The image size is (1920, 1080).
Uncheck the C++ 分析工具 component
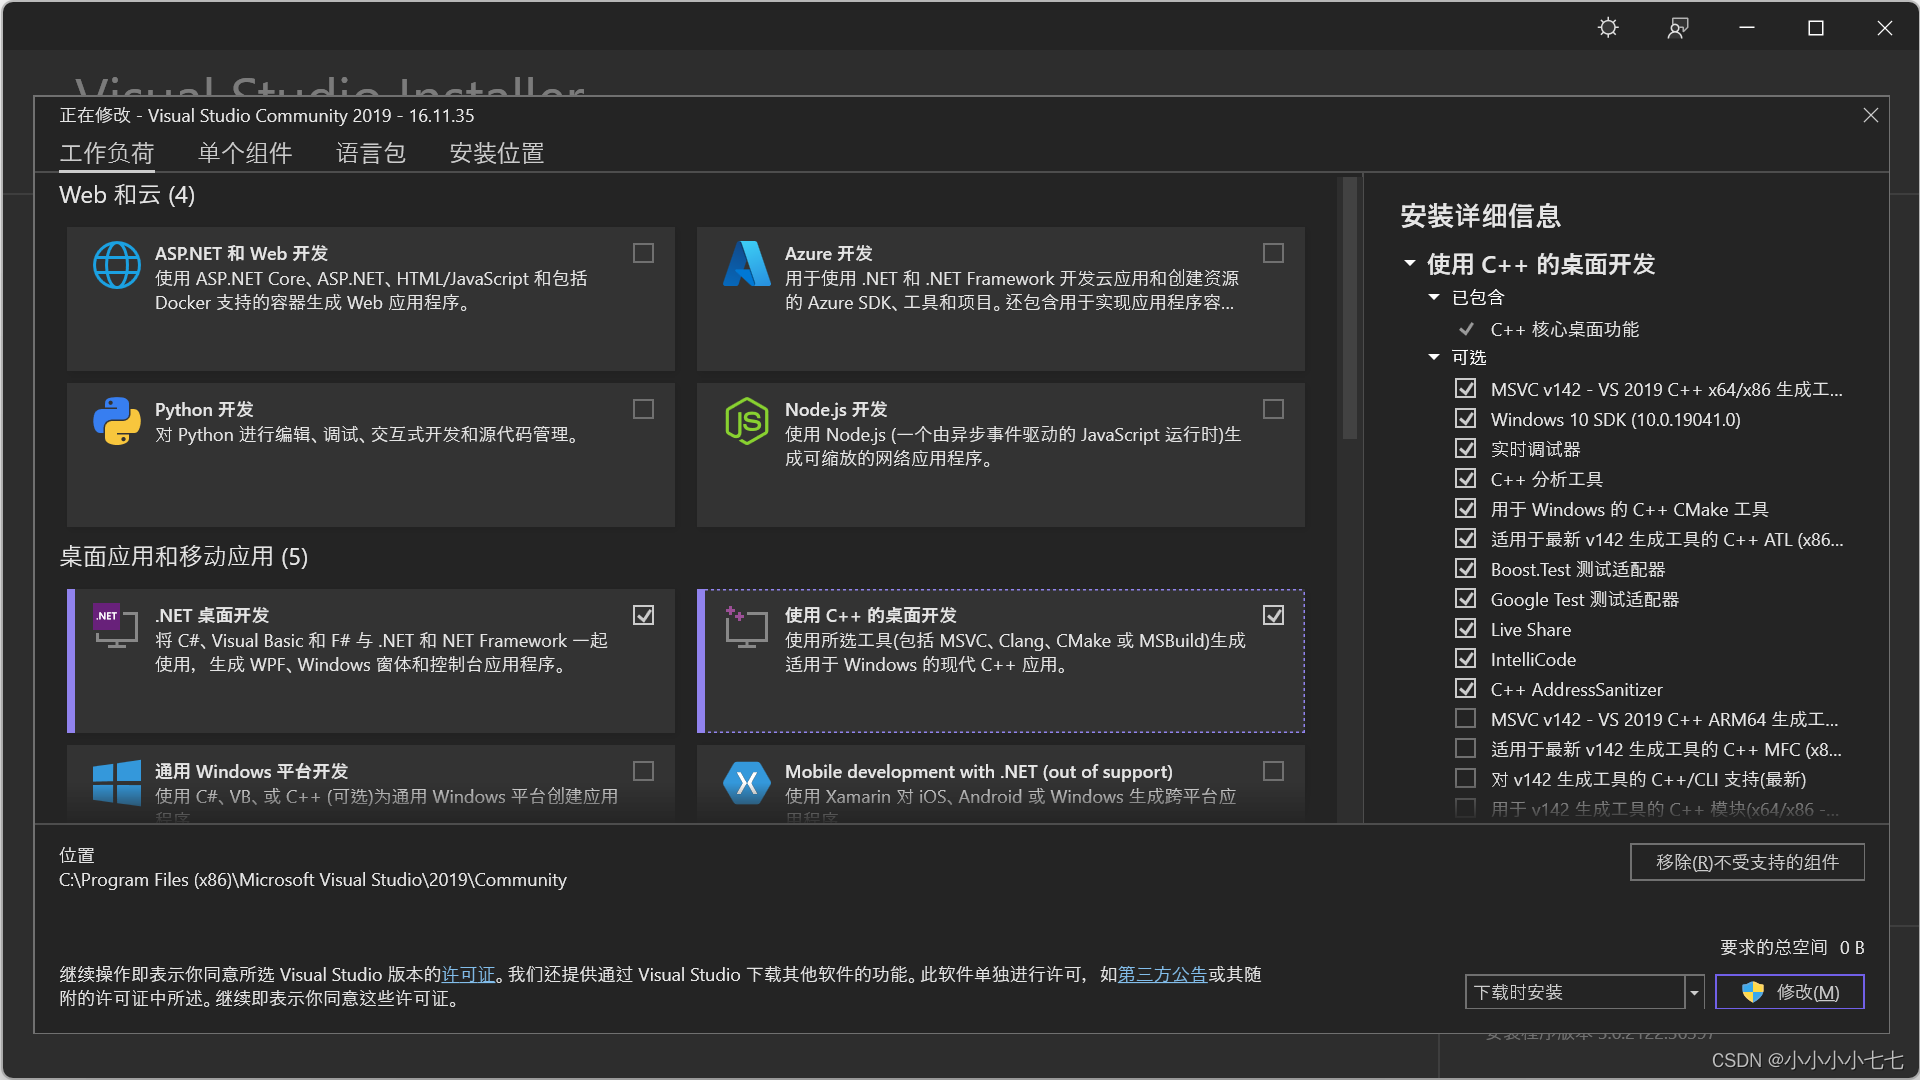coord(1466,479)
